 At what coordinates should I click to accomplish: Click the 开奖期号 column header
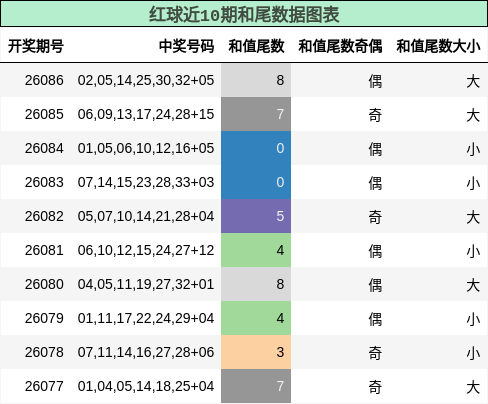click(x=36, y=46)
